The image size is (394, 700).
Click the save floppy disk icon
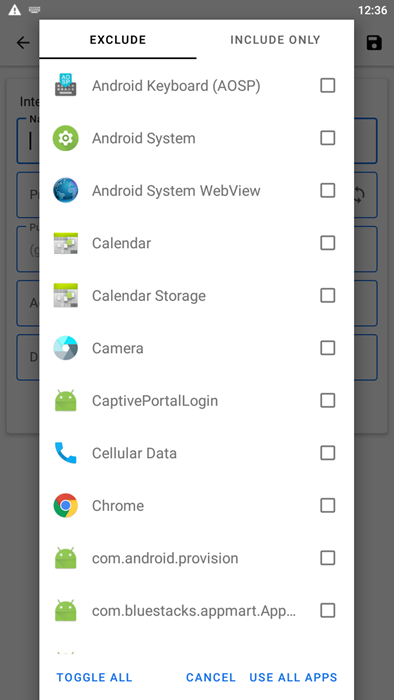click(374, 43)
